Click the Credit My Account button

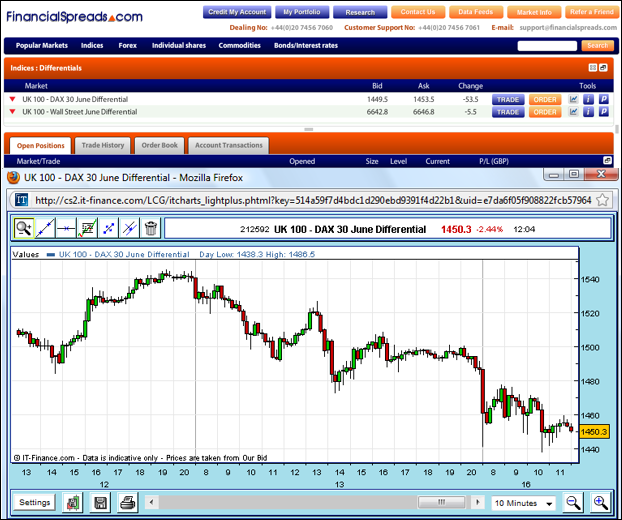237,12
